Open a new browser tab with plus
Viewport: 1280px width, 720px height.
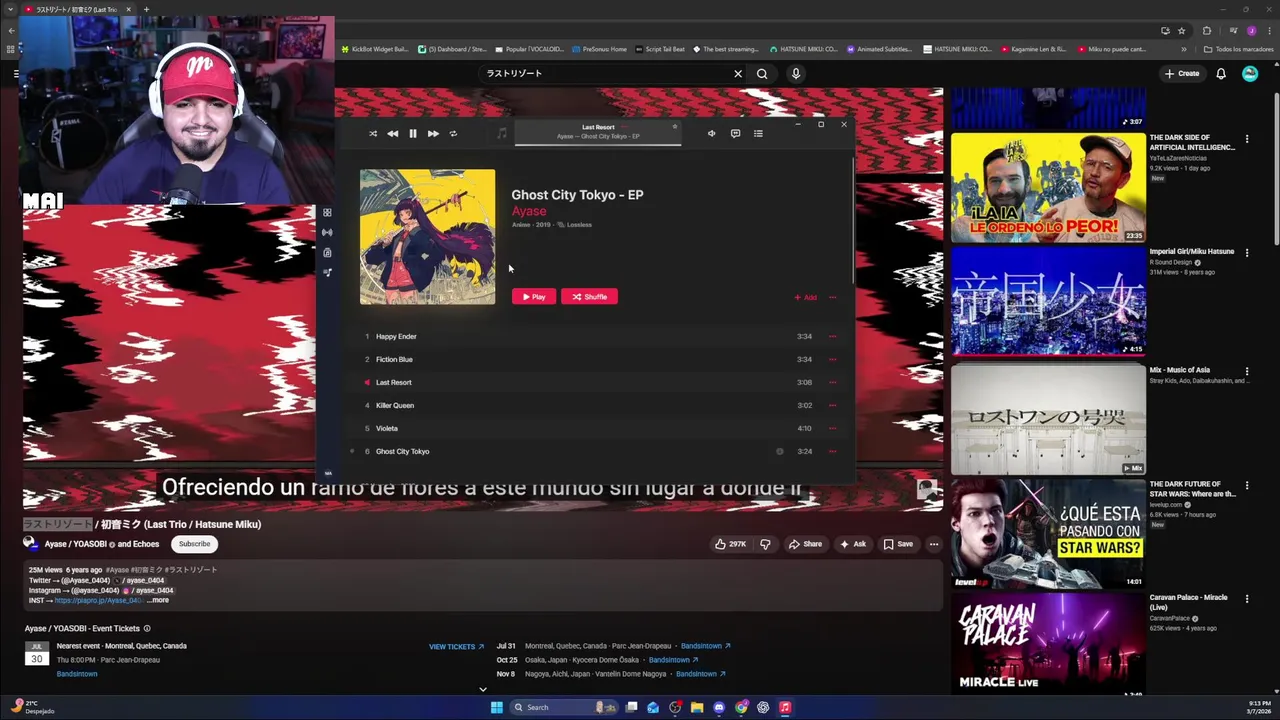tap(146, 10)
